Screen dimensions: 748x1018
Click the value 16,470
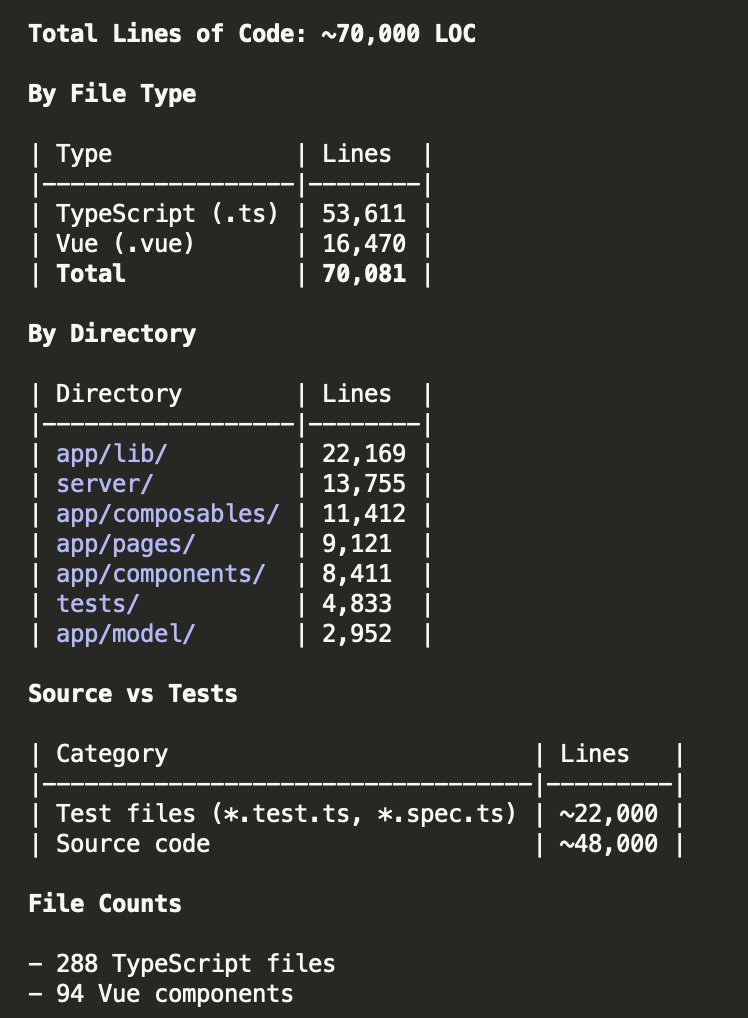364,243
